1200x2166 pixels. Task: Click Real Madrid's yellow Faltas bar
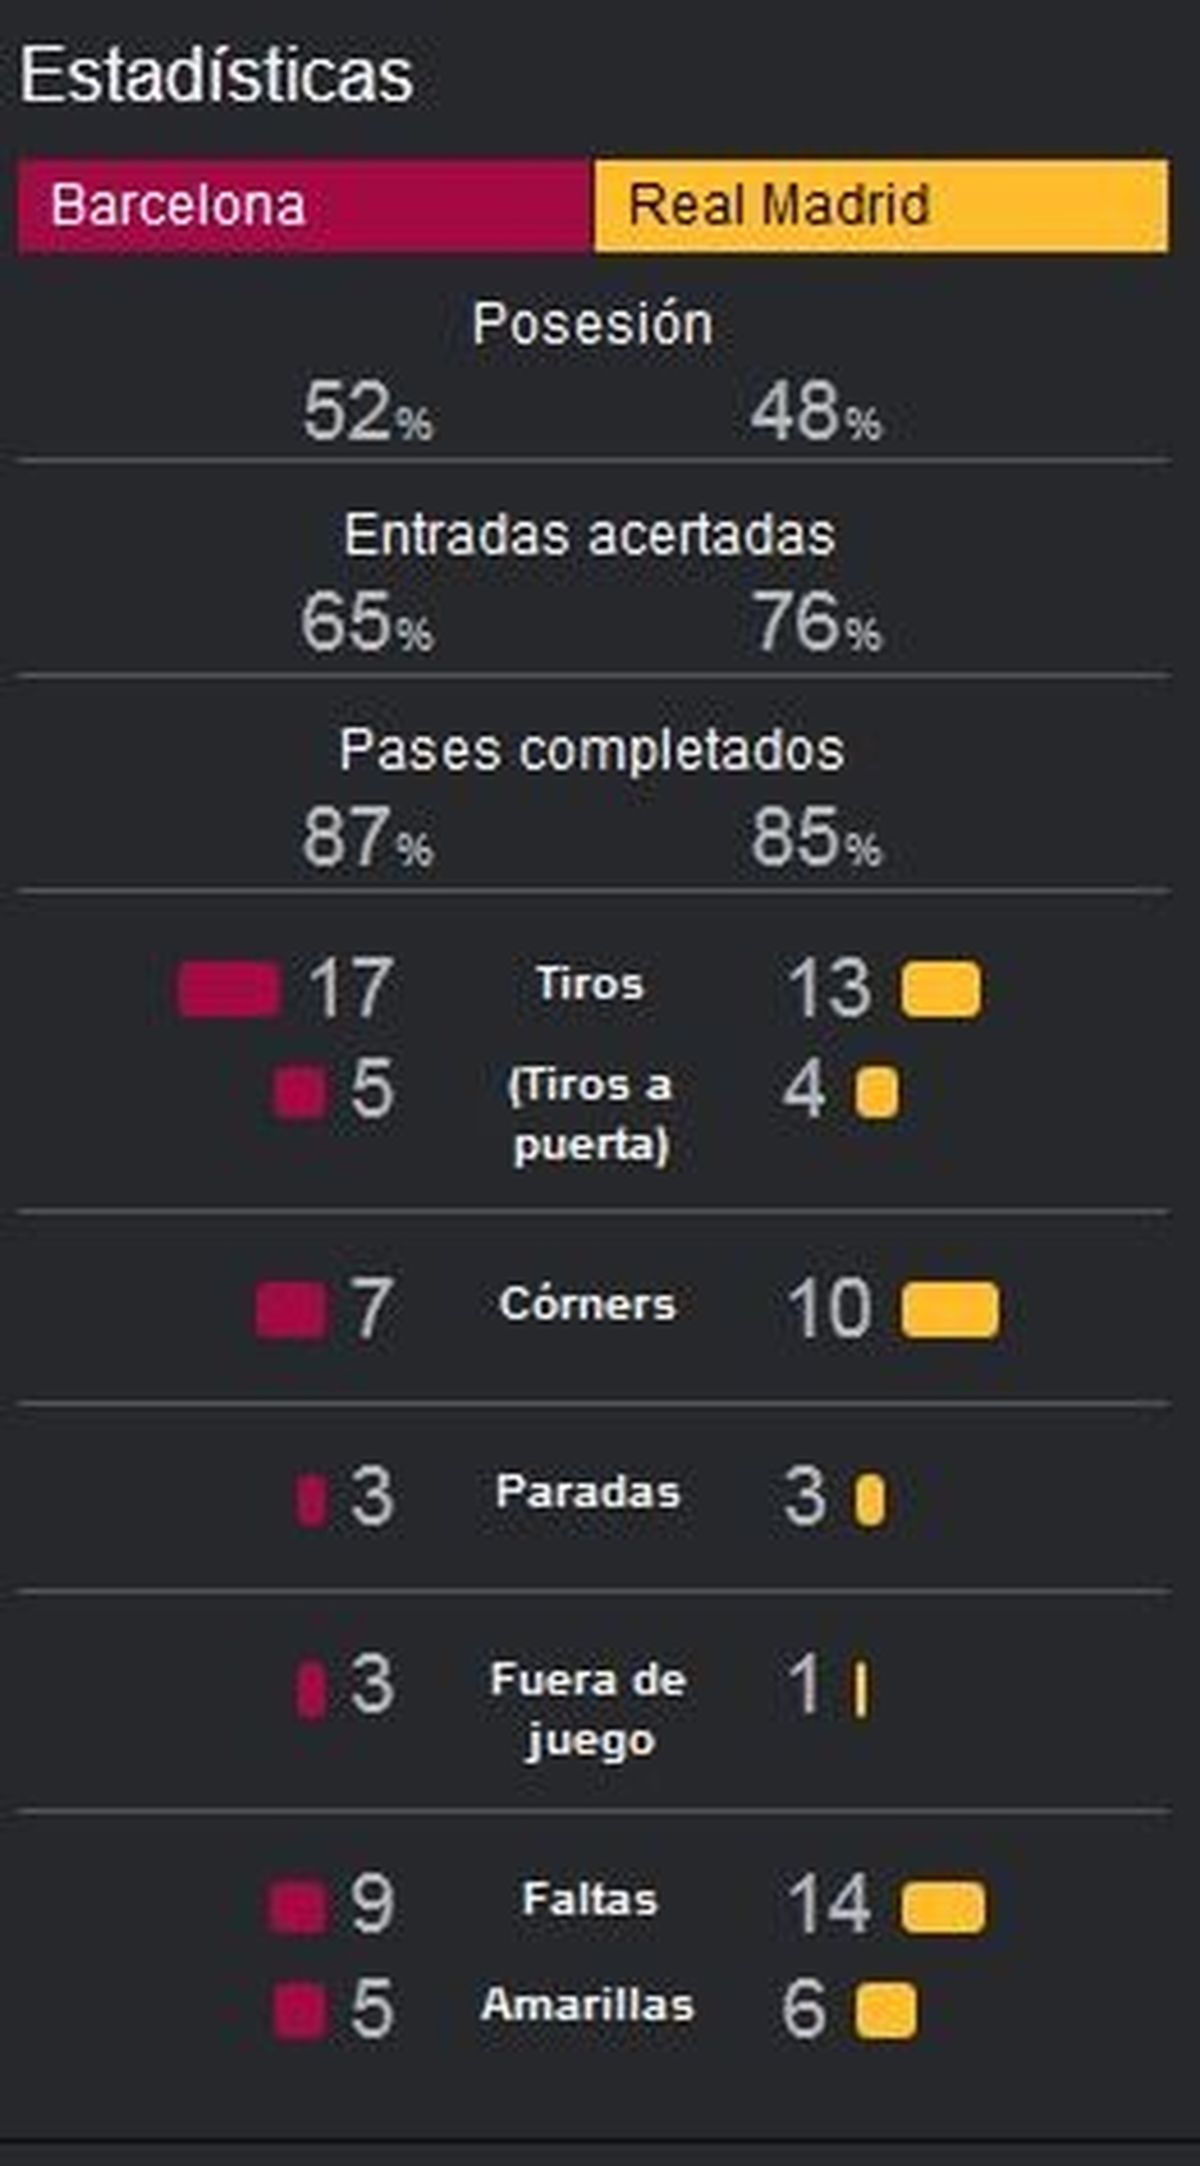(x=943, y=1907)
